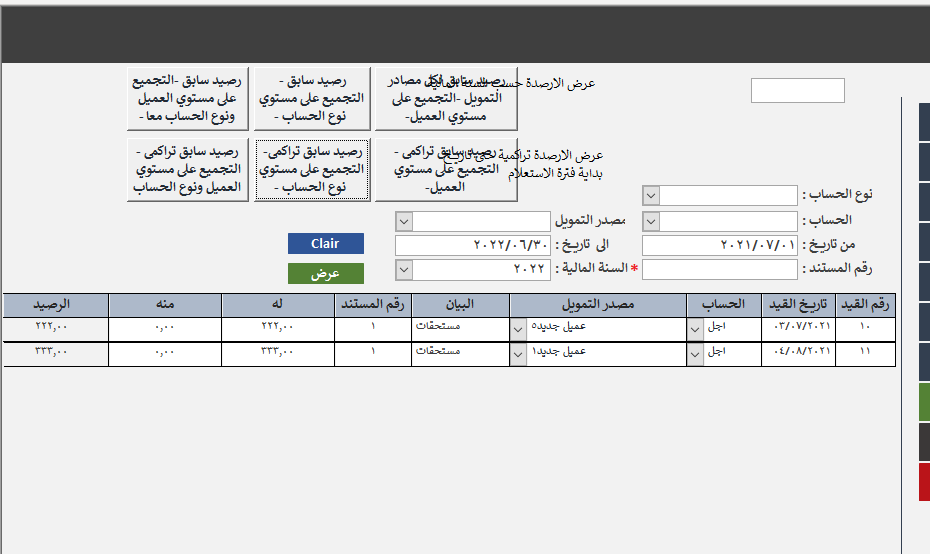Open the الحساب filter dropdown
The image size is (930, 554).
click(x=651, y=221)
